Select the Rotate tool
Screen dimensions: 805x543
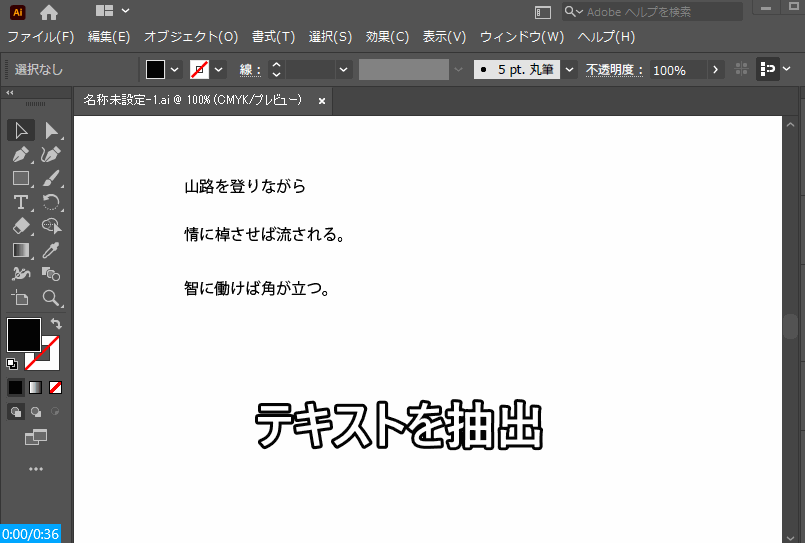tap(51, 202)
